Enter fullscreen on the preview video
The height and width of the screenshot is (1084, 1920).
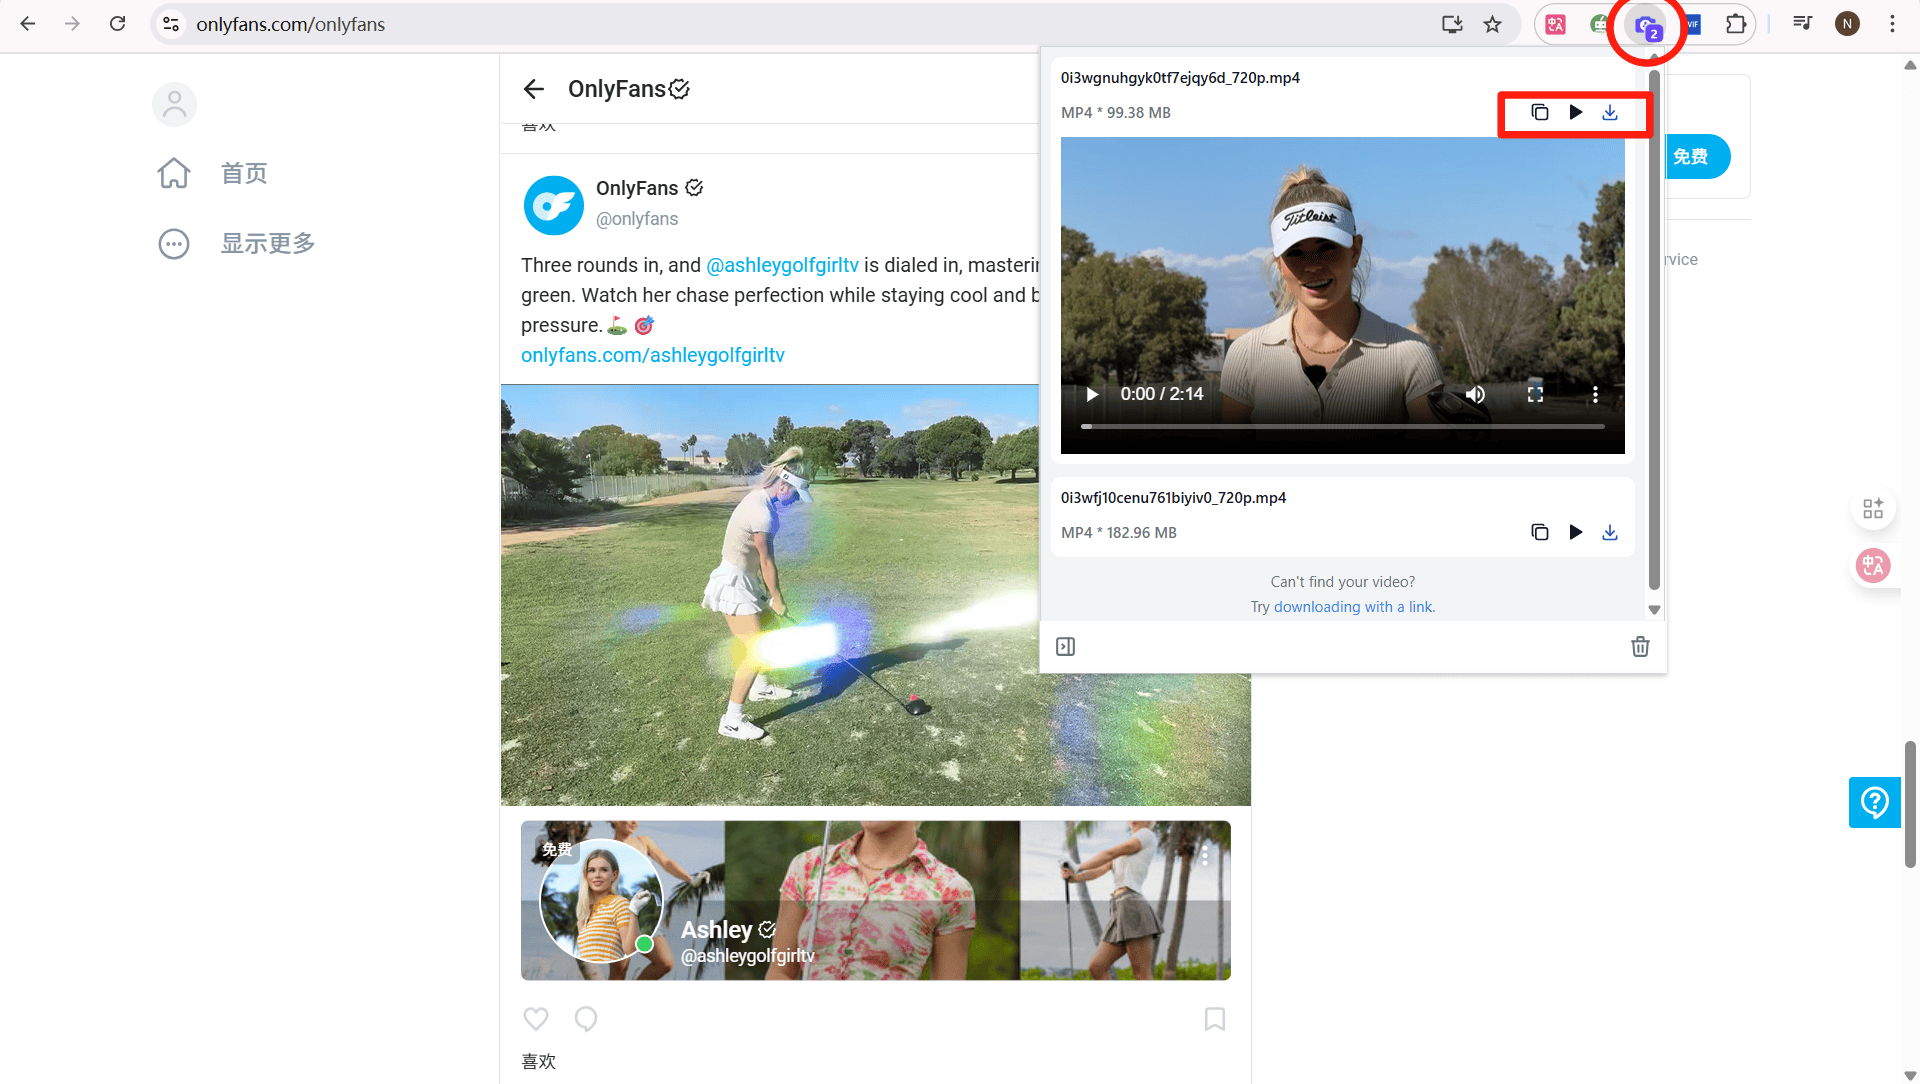(1535, 394)
